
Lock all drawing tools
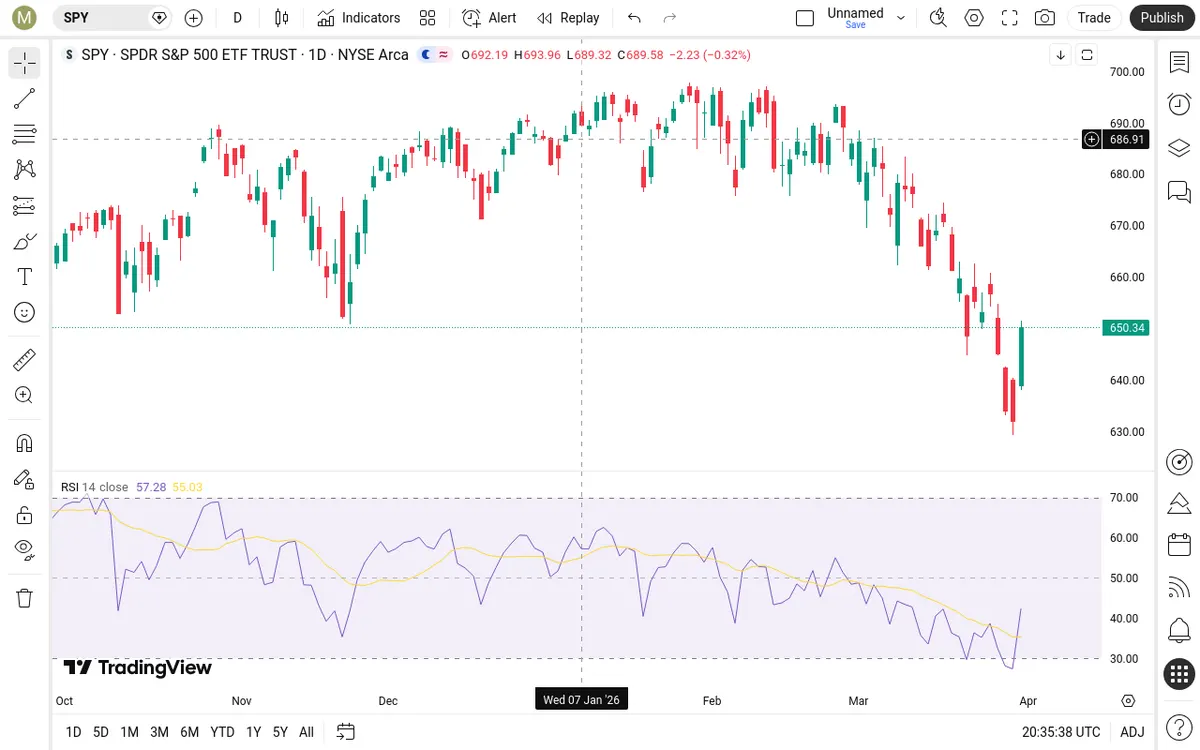coord(25,515)
